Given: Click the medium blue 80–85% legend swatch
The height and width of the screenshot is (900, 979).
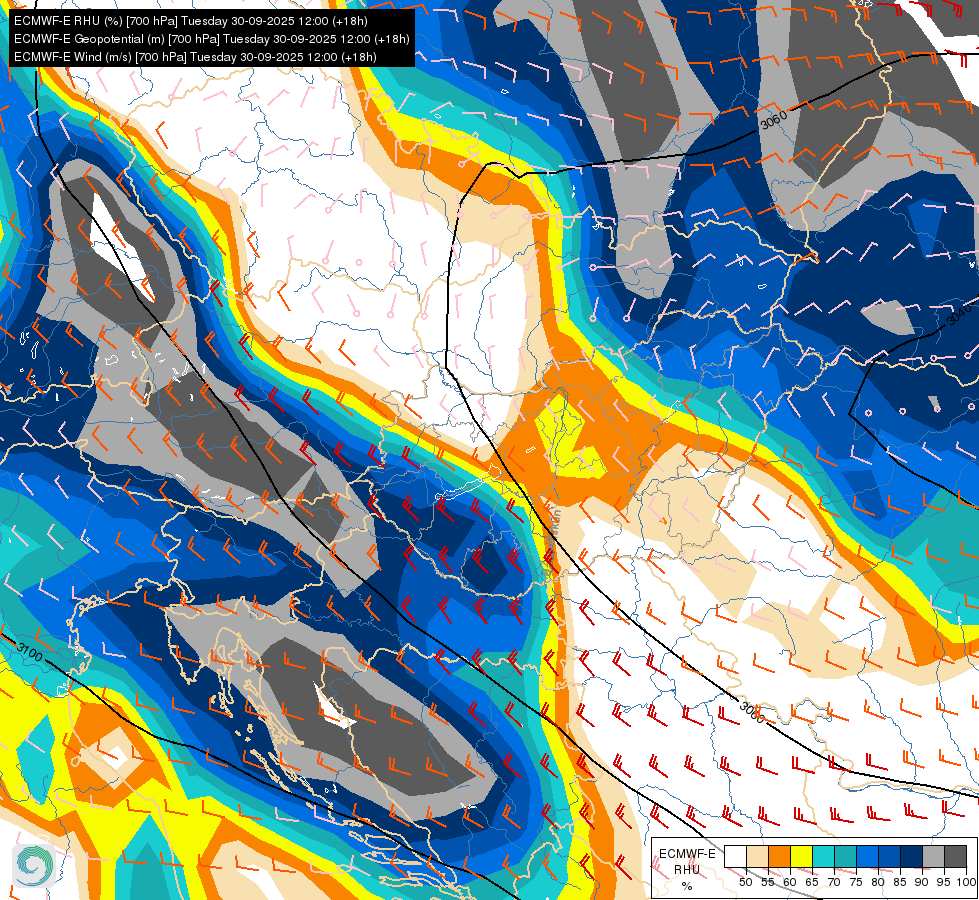Looking at the screenshot, I should tap(889, 856).
